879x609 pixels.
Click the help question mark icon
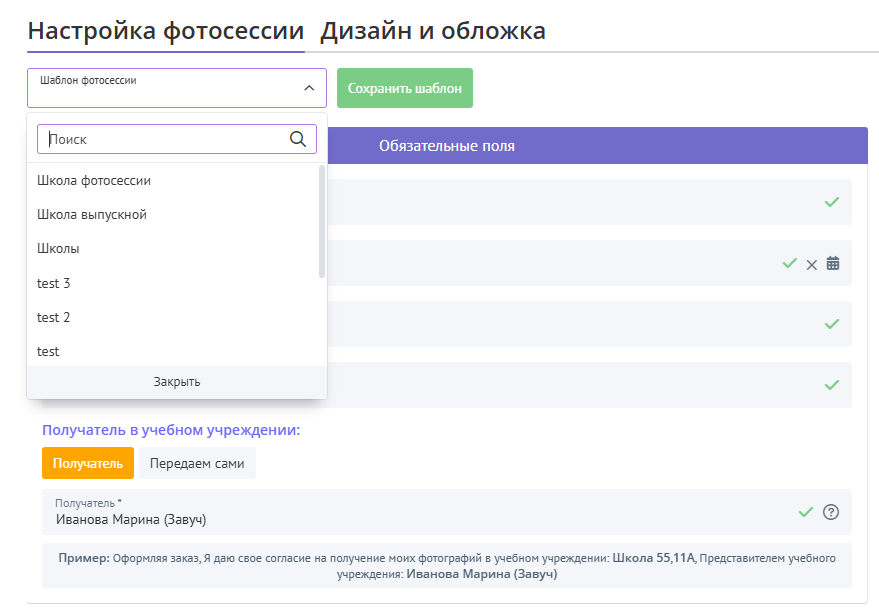(830, 512)
